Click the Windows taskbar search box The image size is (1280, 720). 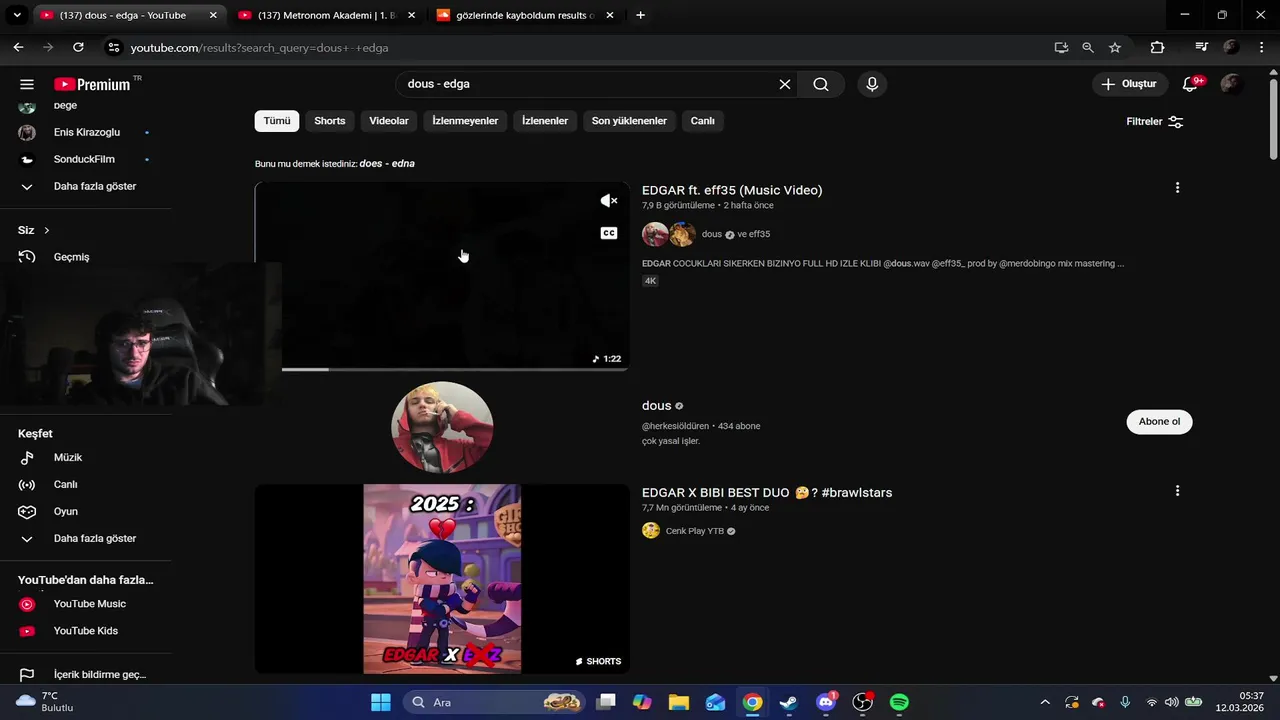495,702
